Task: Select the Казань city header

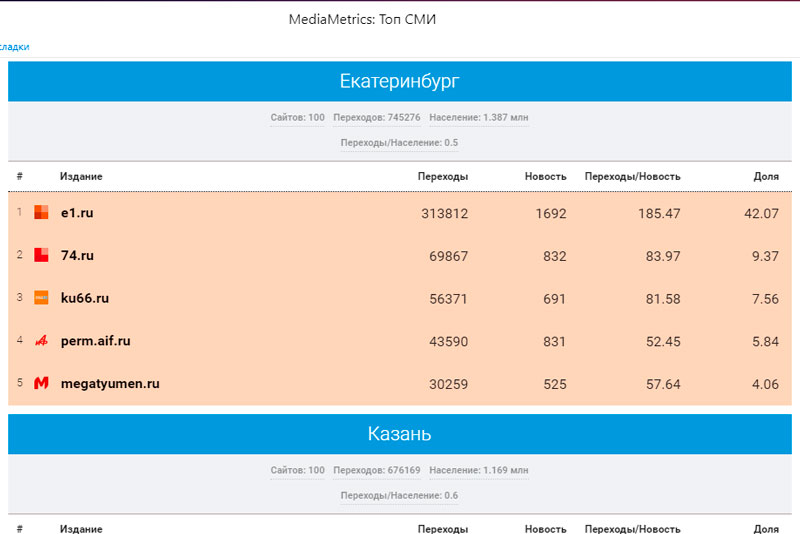Action: [x=399, y=434]
